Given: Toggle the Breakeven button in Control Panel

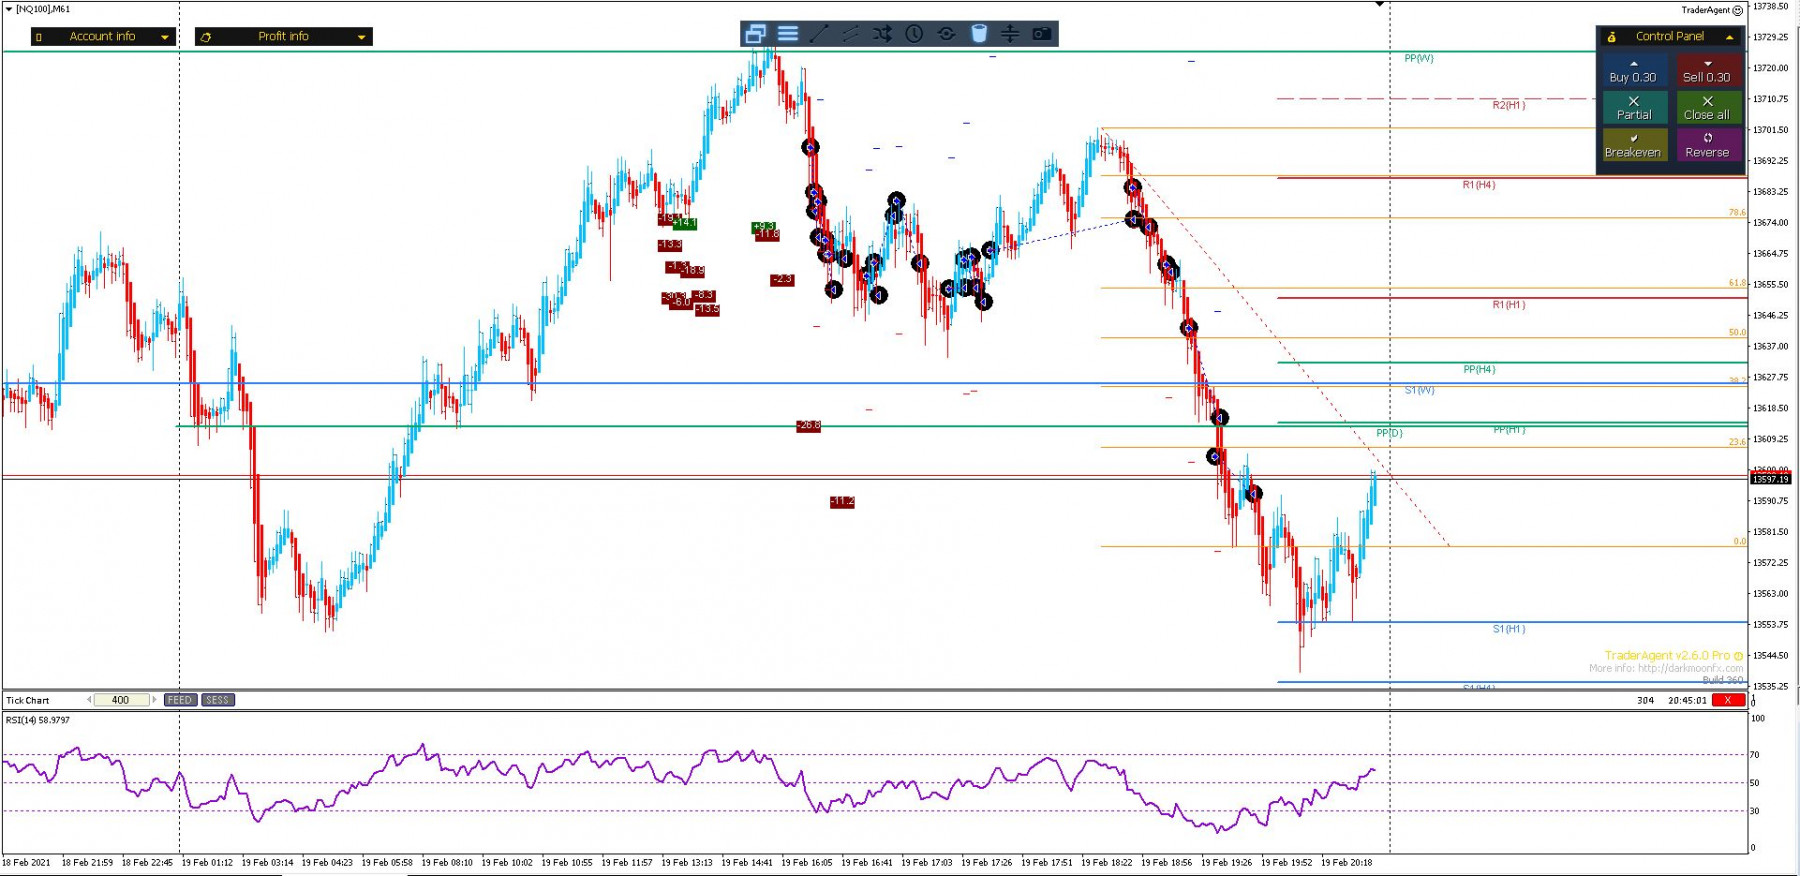Looking at the screenshot, I should coord(1634,145).
